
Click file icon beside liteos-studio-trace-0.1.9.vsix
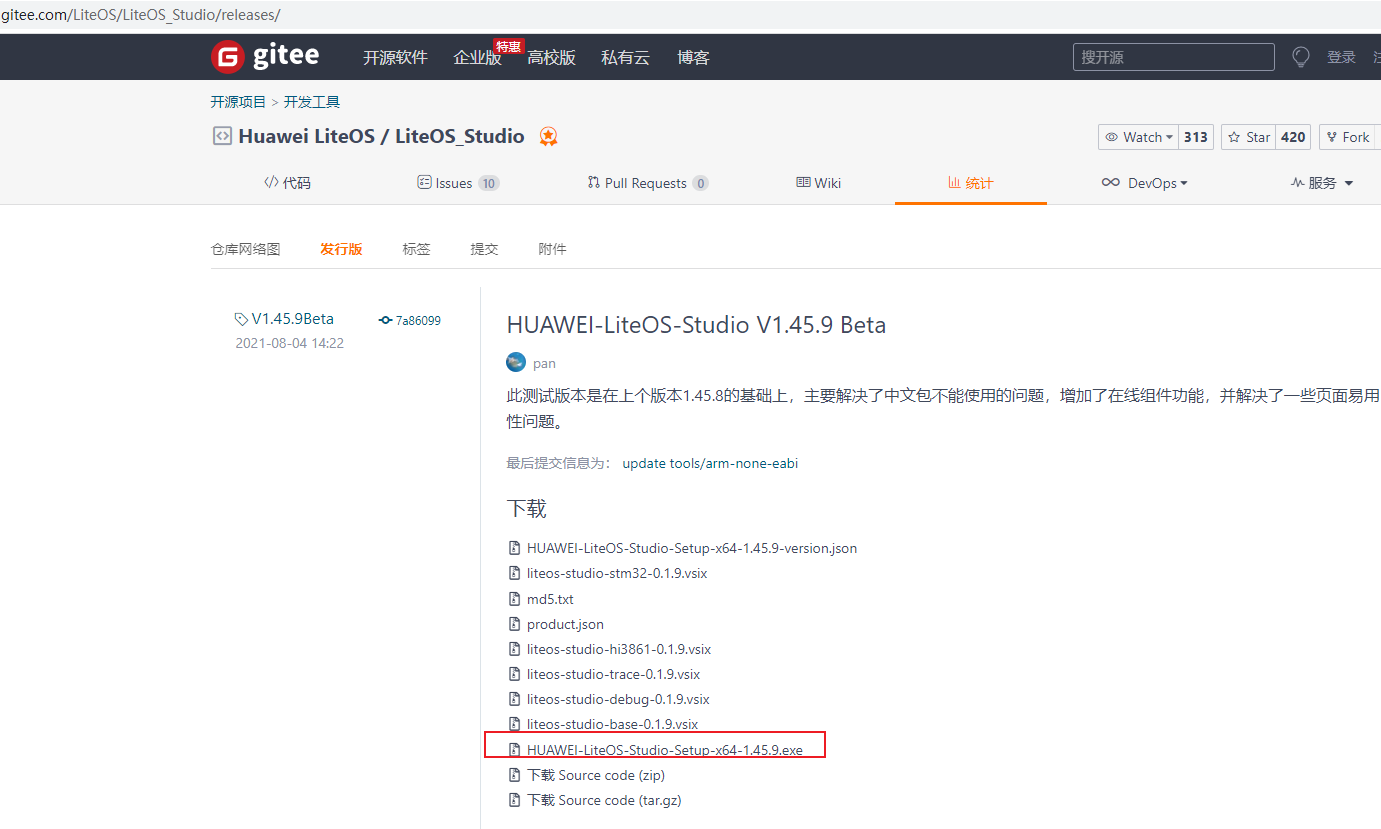(515, 674)
